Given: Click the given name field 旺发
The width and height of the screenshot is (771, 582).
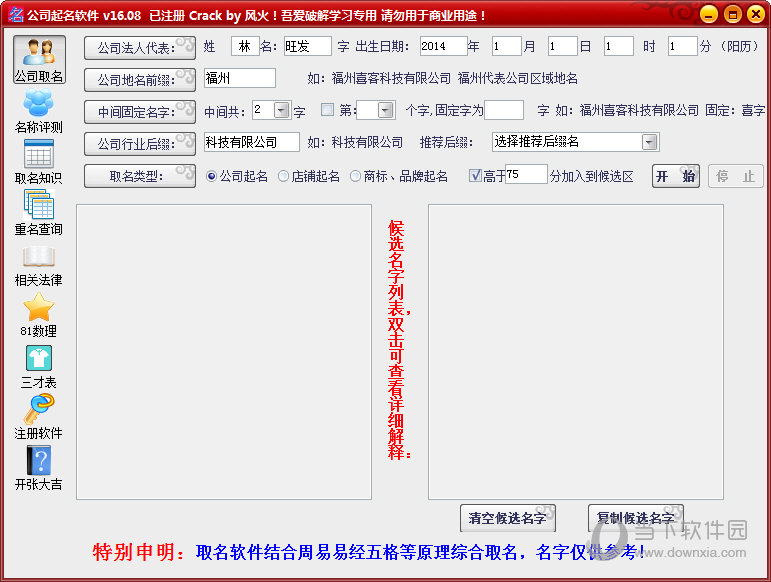Looking at the screenshot, I should point(307,46).
